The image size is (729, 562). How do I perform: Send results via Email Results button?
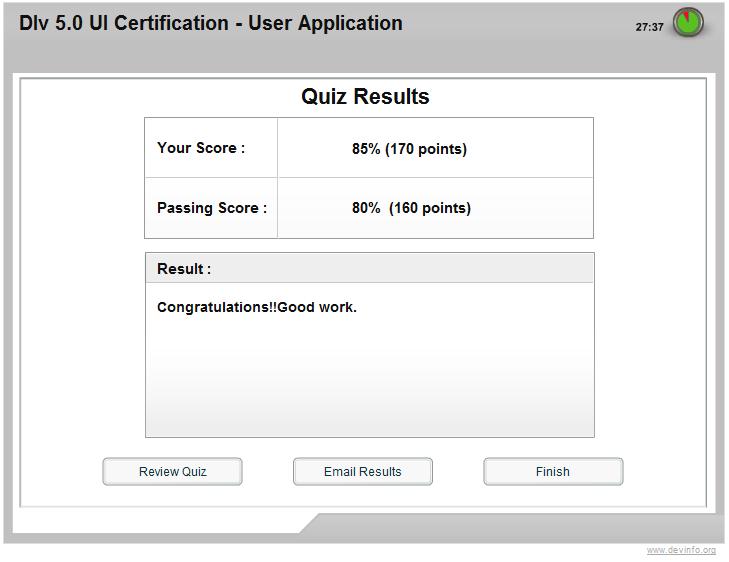pyautogui.click(x=363, y=471)
